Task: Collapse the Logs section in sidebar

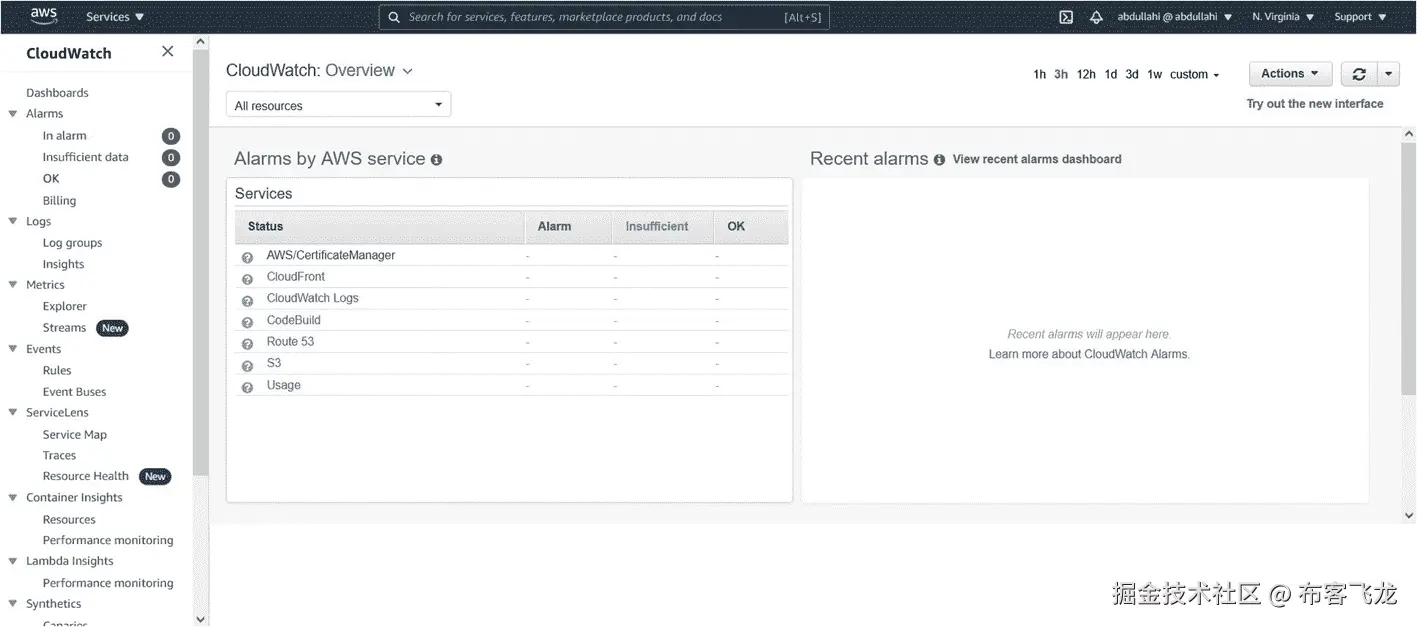Action: pyautogui.click(x=13, y=221)
